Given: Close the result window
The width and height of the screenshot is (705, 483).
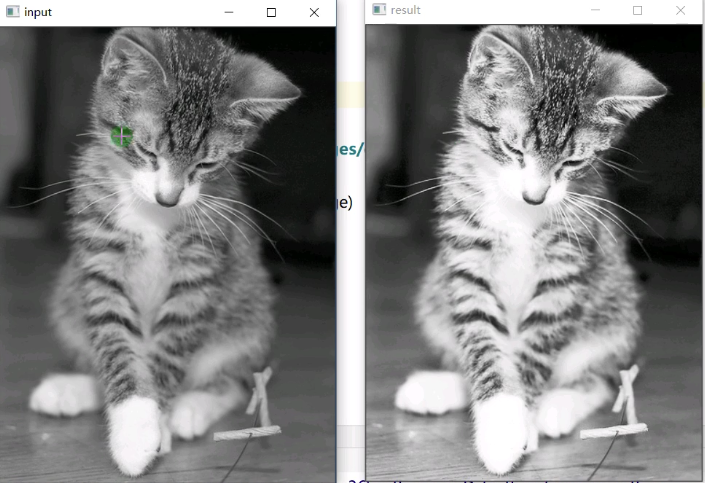Looking at the screenshot, I should [x=680, y=10].
